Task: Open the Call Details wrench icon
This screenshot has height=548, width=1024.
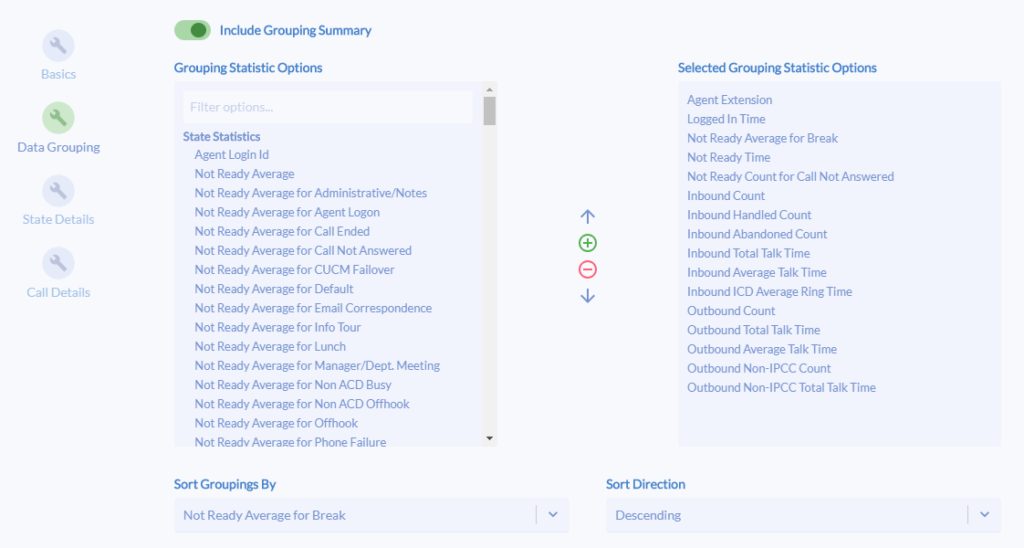Action: tap(58, 263)
